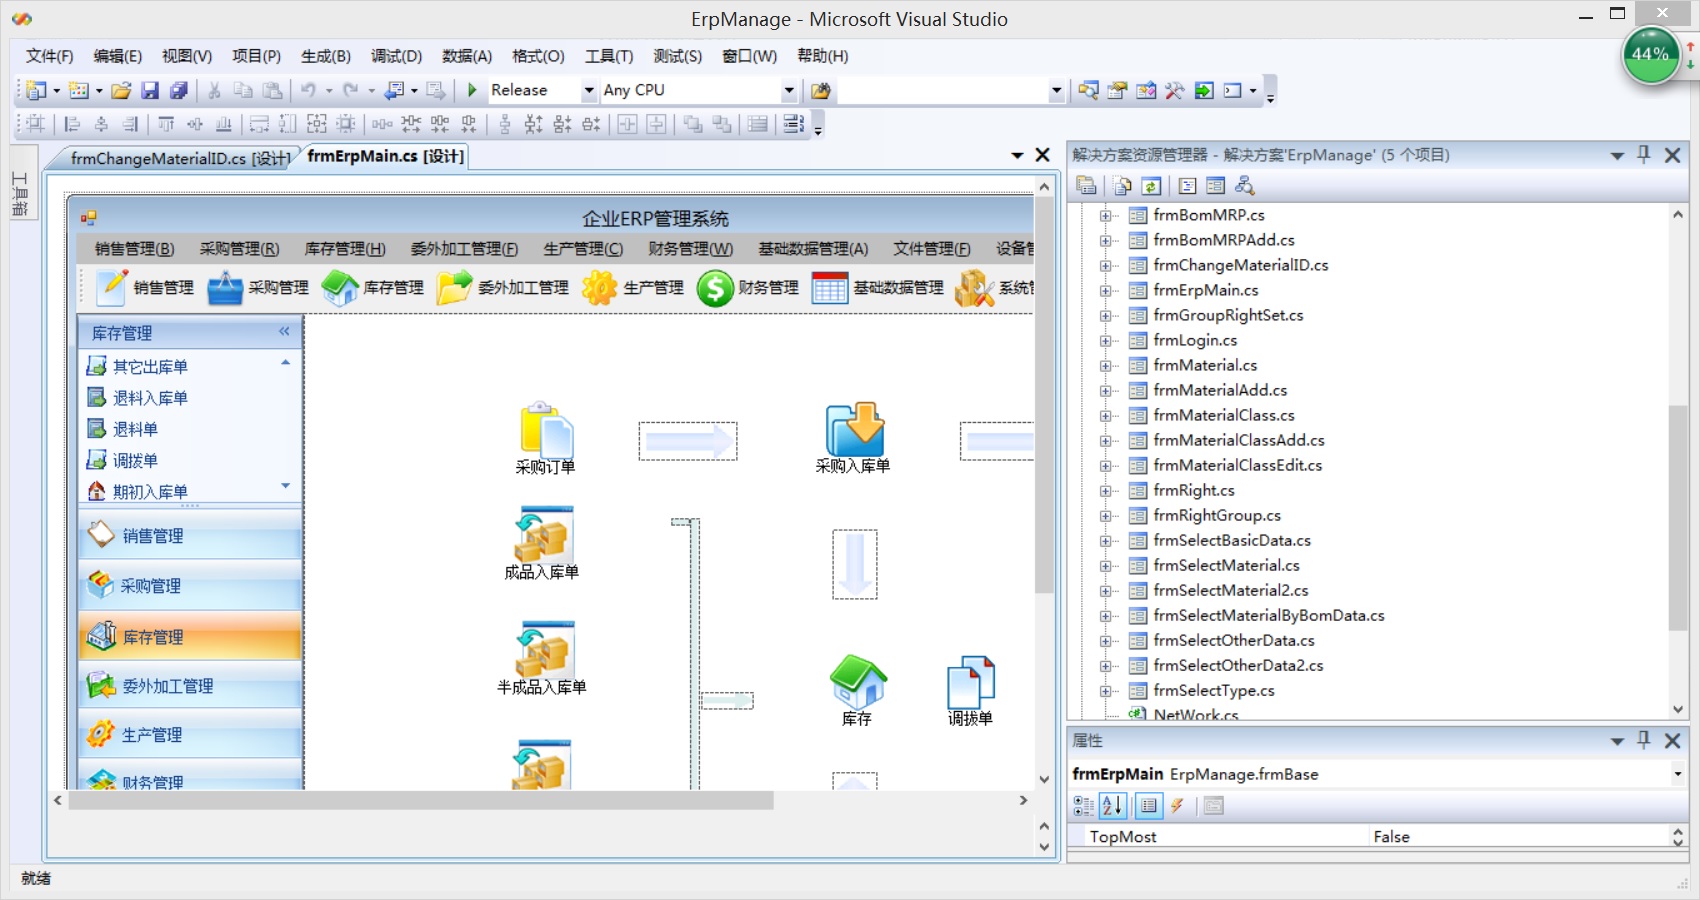Refresh the Solution Explorer
The width and height of the screenshot is (1700, 900).
point(1151,186)
